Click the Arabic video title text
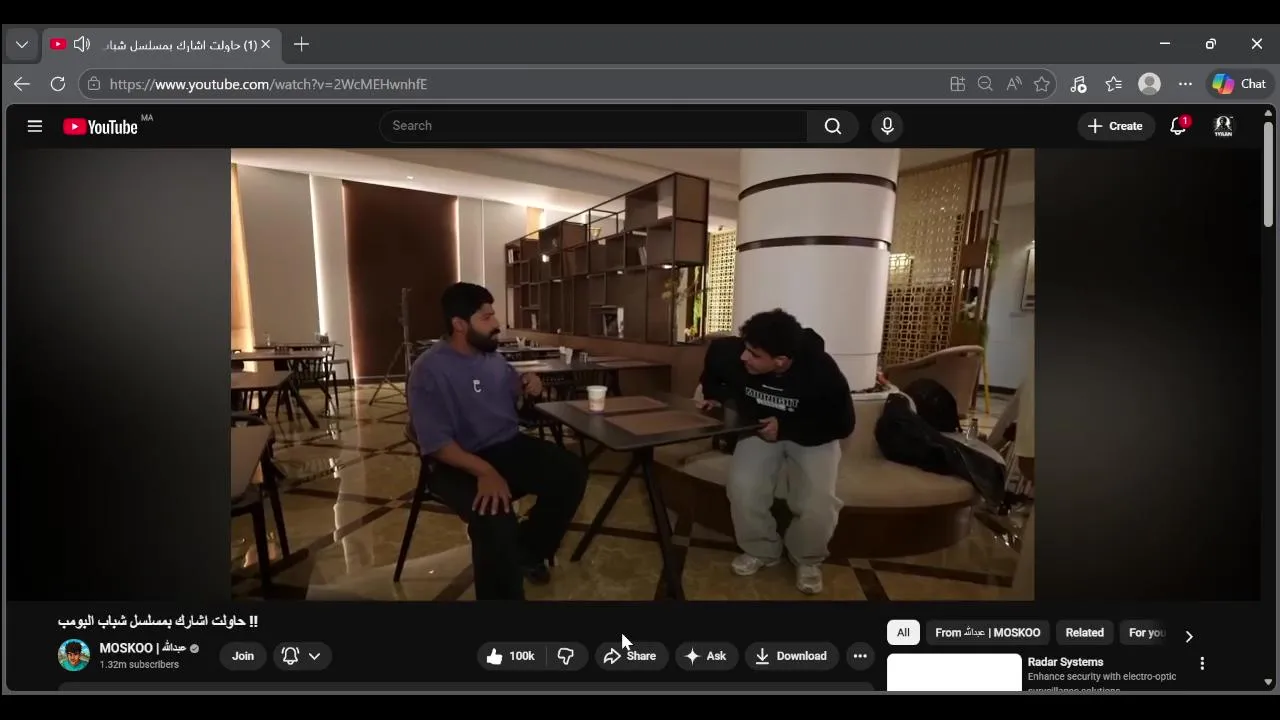Screen dimensions: 1280x720 158,621
